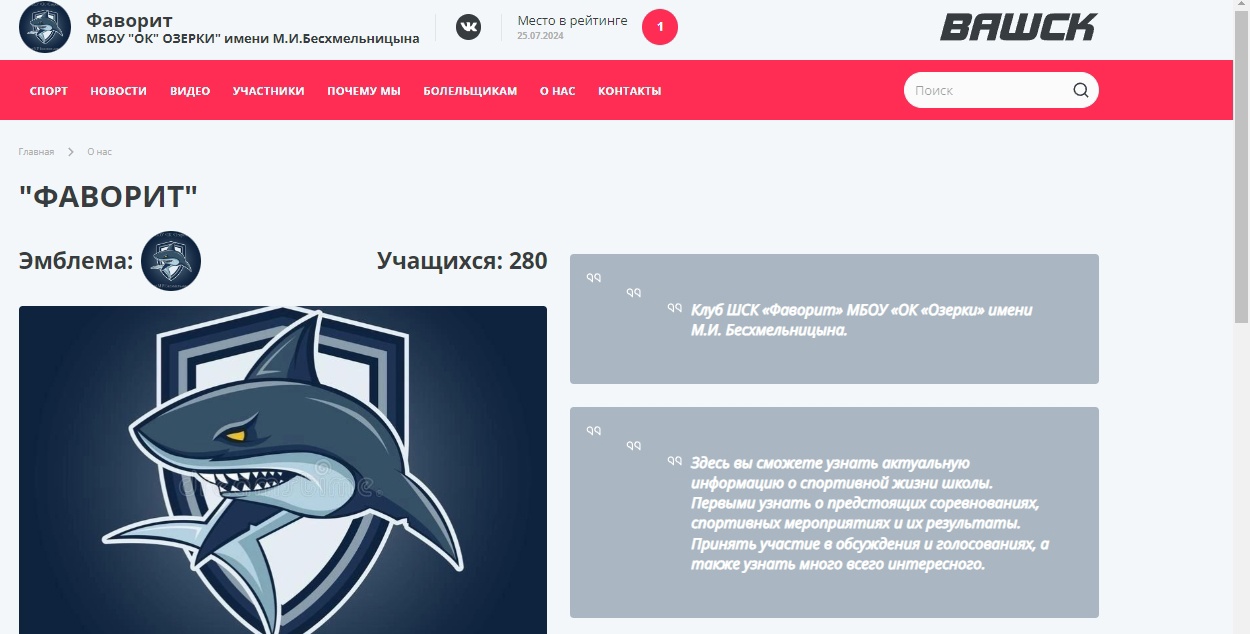This screenshot has width=1250, height=634.
Task: Click the rating badge showing 1
Action: point(660,27)
